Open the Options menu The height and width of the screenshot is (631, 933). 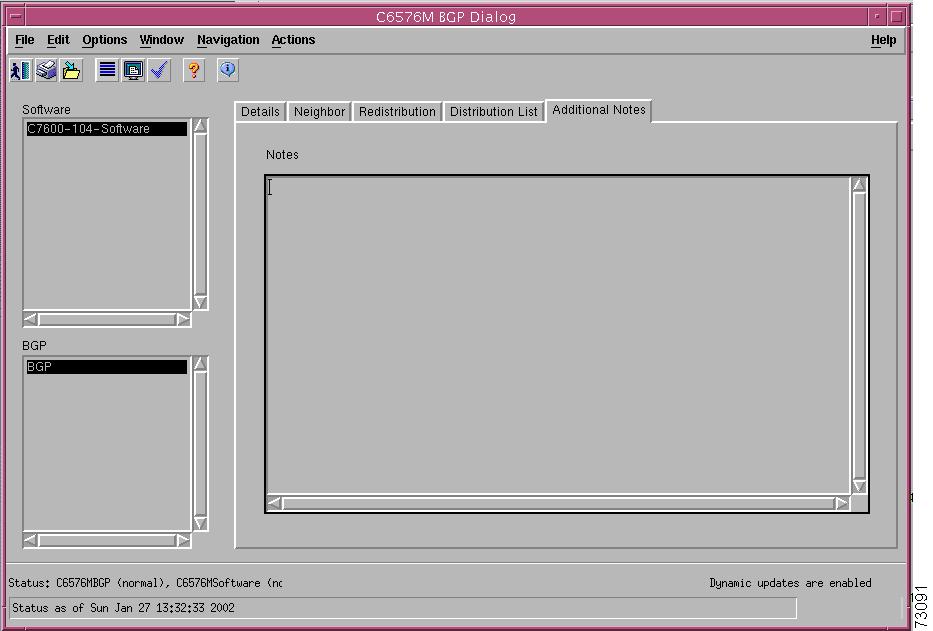coord(105,40)
